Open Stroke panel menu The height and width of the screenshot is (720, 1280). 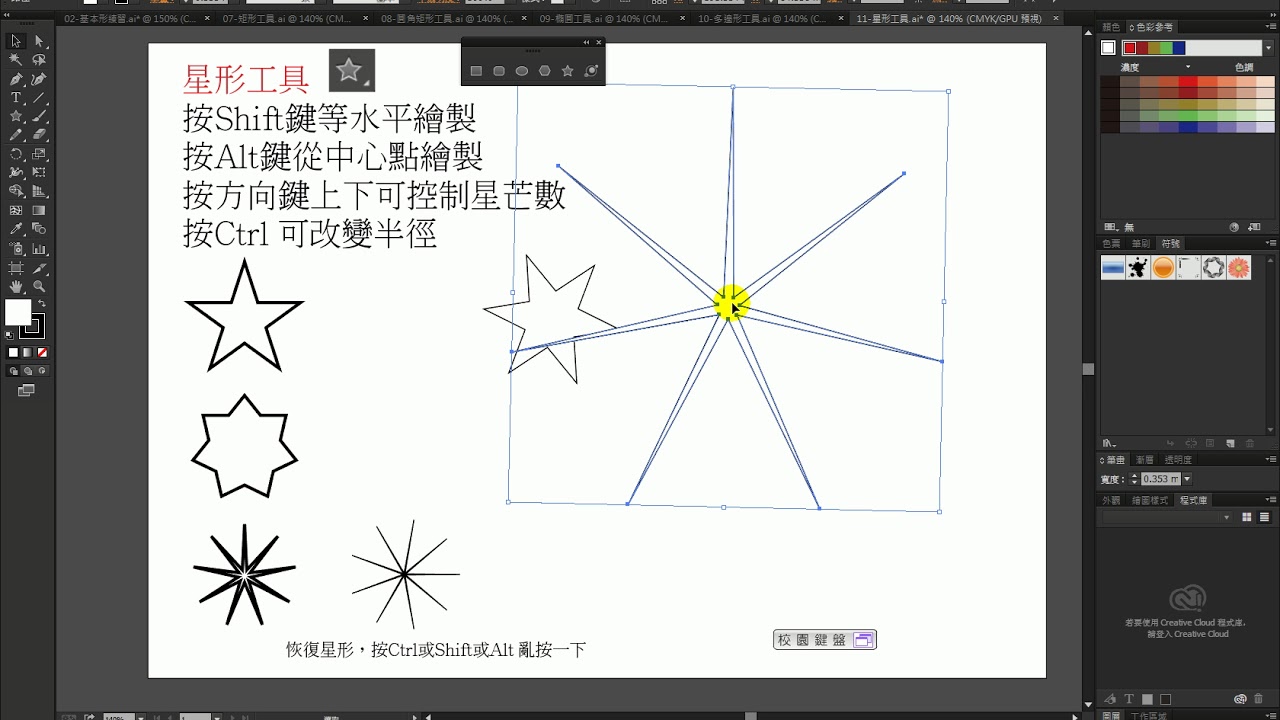coord(1271,459)
